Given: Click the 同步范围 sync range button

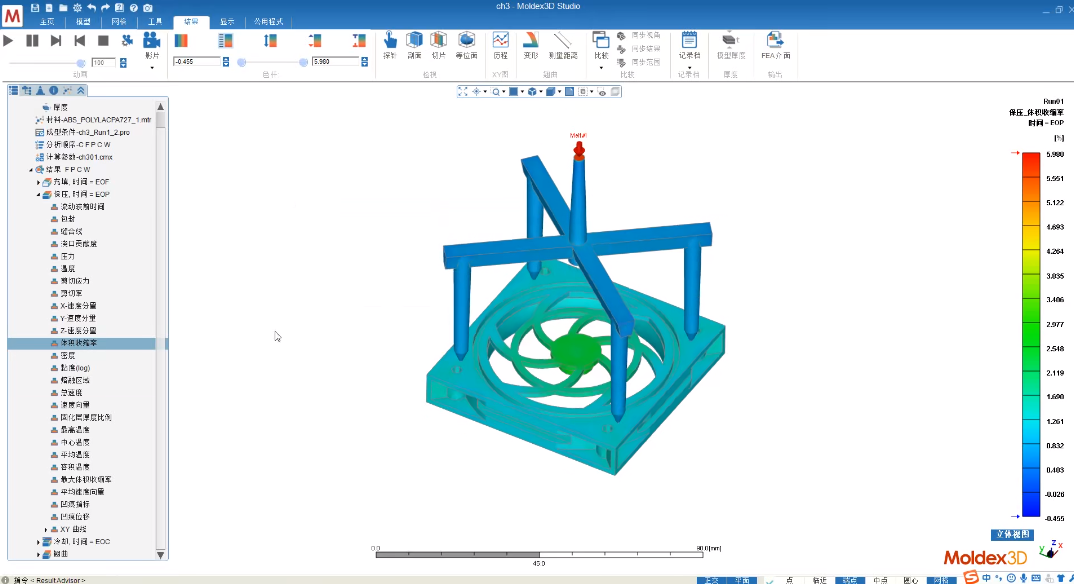Looking at the screenshot, I should pyautogui.click(x=638, y=62).
